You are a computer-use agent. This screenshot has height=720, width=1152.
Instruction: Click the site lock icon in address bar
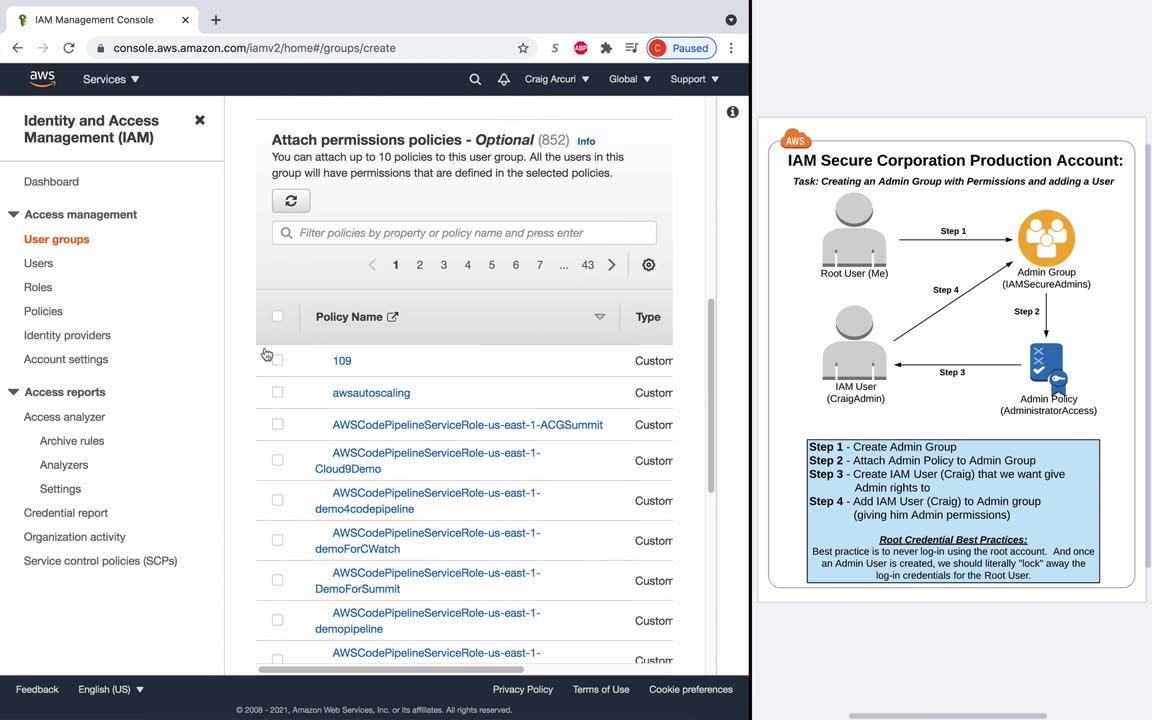pos(100,48)
